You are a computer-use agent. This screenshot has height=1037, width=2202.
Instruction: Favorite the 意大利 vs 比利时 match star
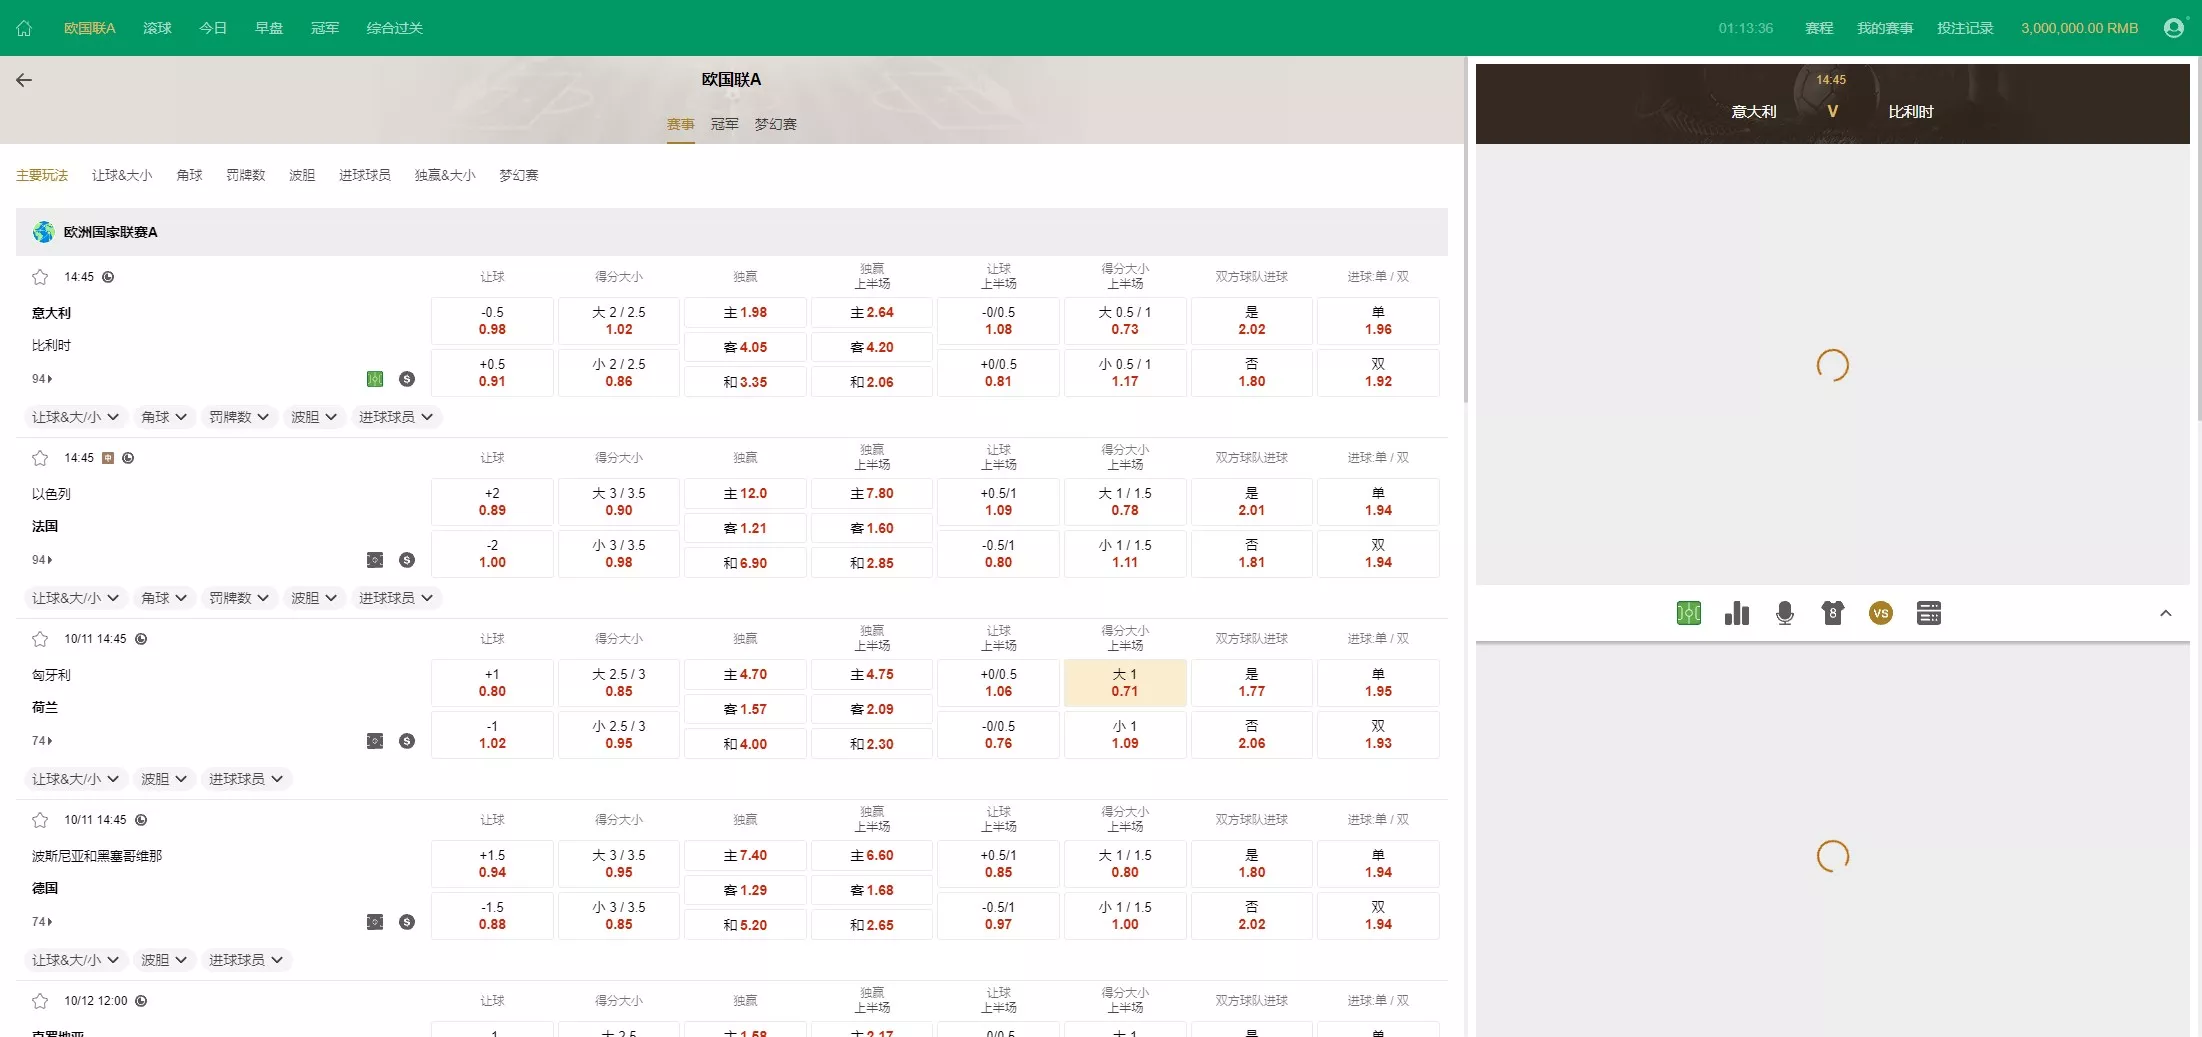(40, 277)
